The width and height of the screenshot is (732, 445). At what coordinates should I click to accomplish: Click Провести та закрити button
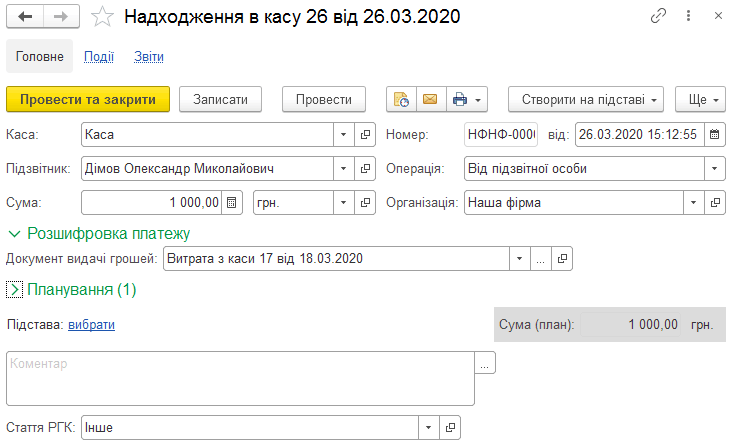pyautogui.click(x=88, y=99)
